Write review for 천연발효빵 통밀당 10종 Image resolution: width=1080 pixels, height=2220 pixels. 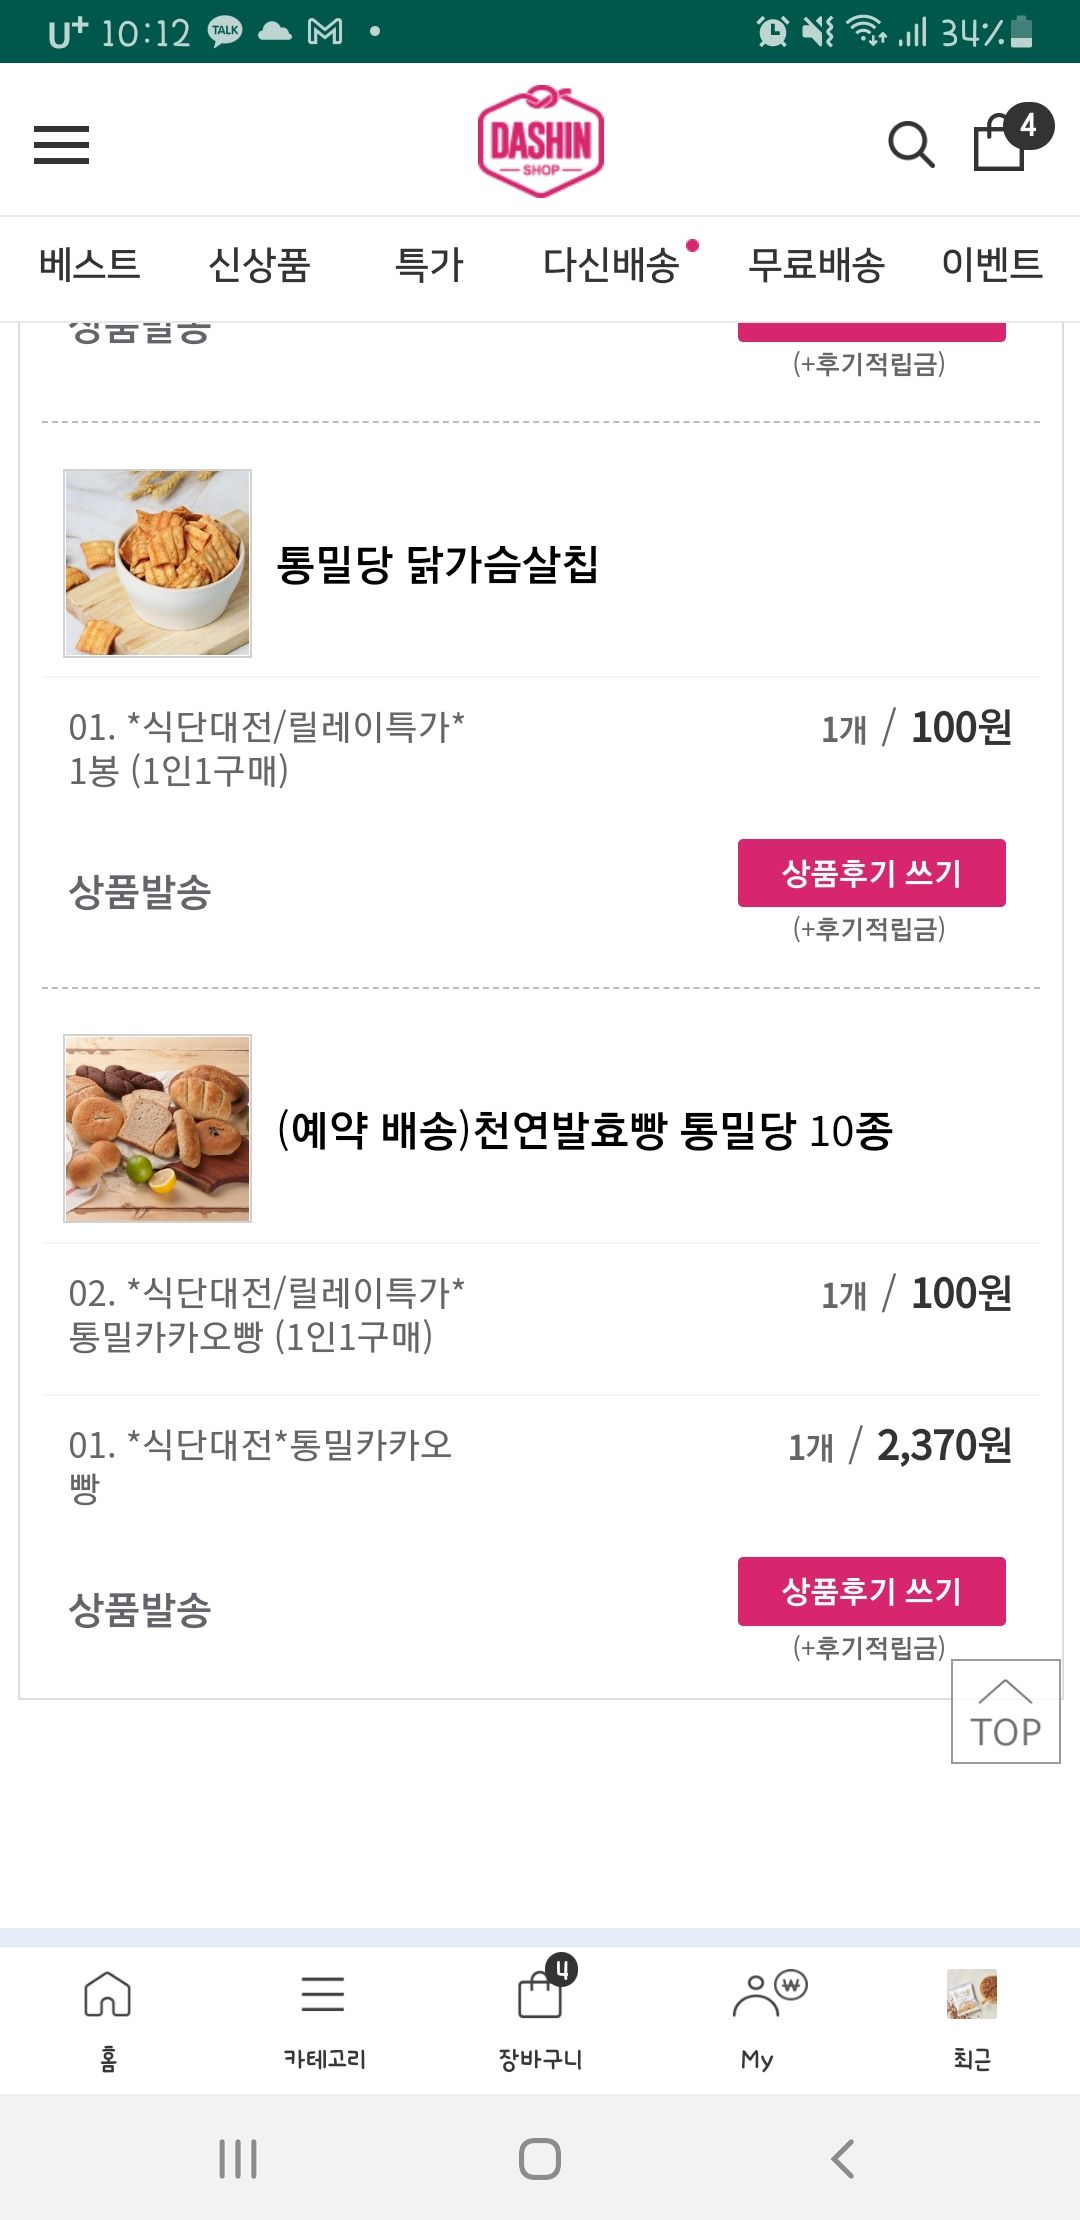click(x=871, y=1591)
